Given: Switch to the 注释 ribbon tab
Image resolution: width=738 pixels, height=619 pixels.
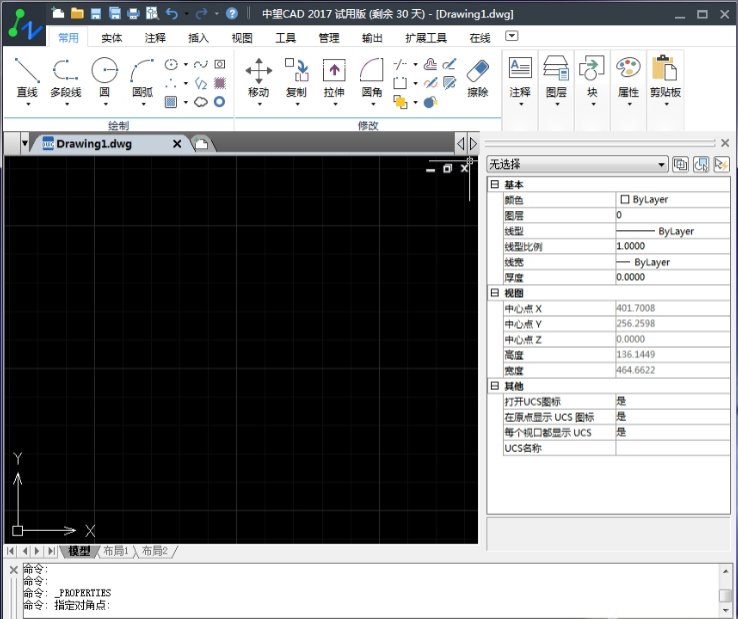Looking at the screenshot, I should 155,38.
